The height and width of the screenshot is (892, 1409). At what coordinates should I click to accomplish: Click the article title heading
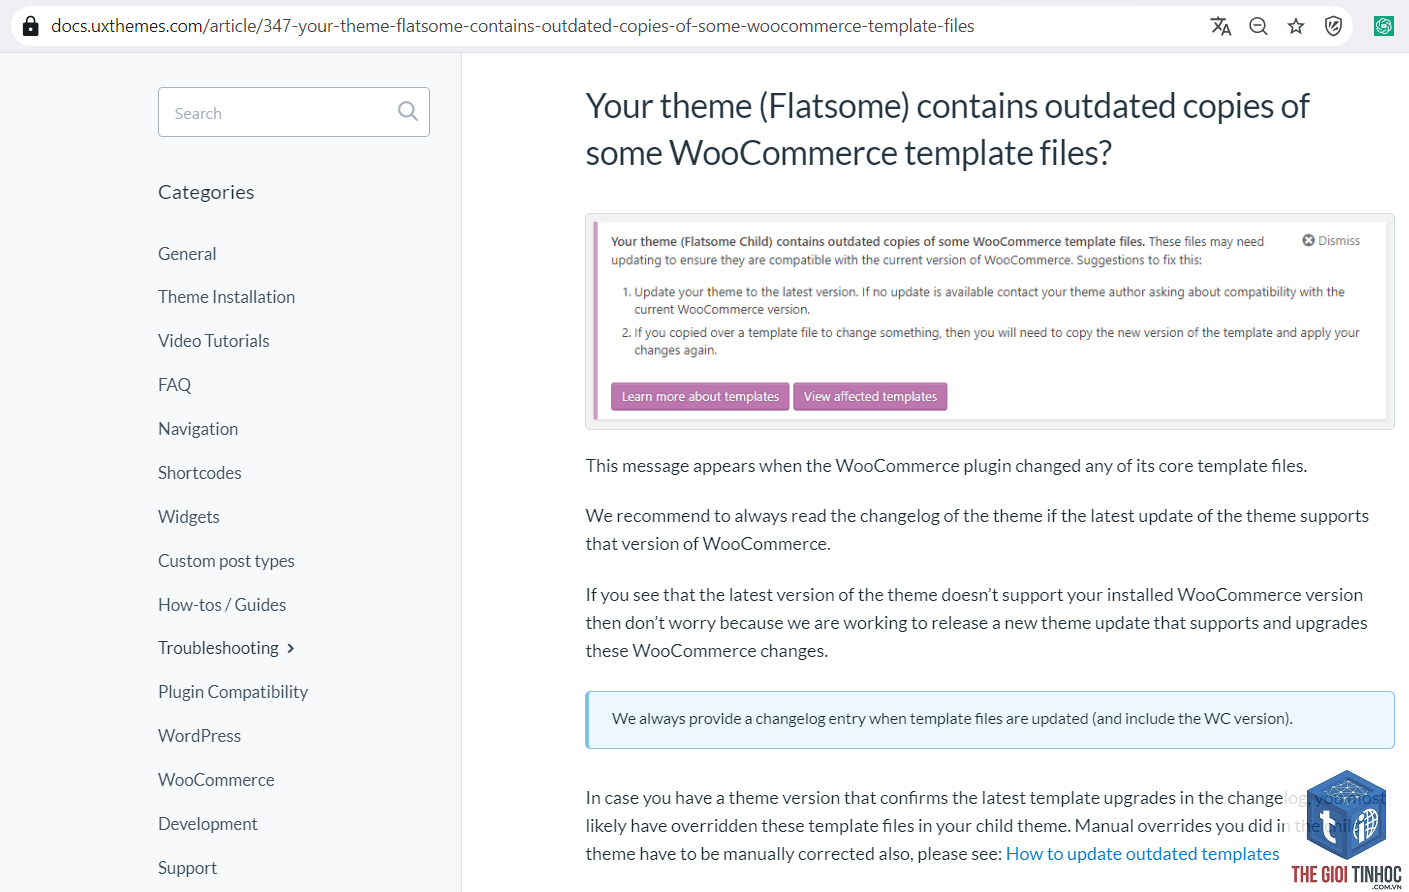click(x=947, y=129)
